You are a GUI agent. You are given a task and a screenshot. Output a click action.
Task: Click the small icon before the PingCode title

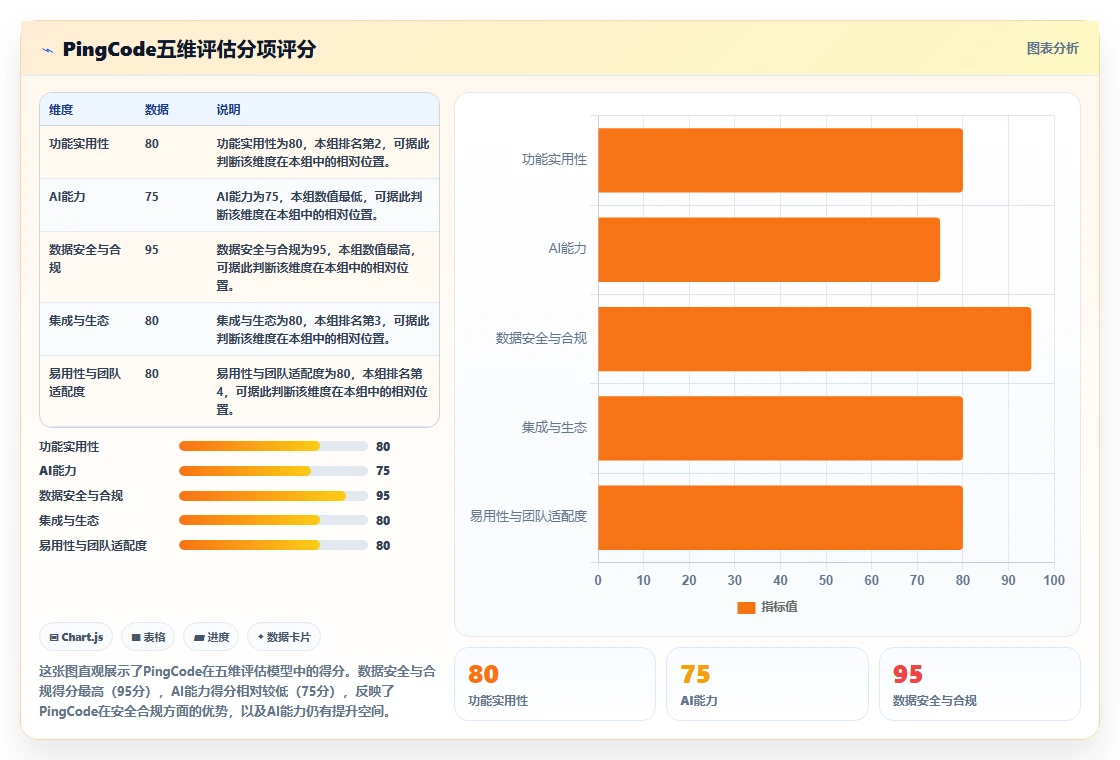[48, 50]
